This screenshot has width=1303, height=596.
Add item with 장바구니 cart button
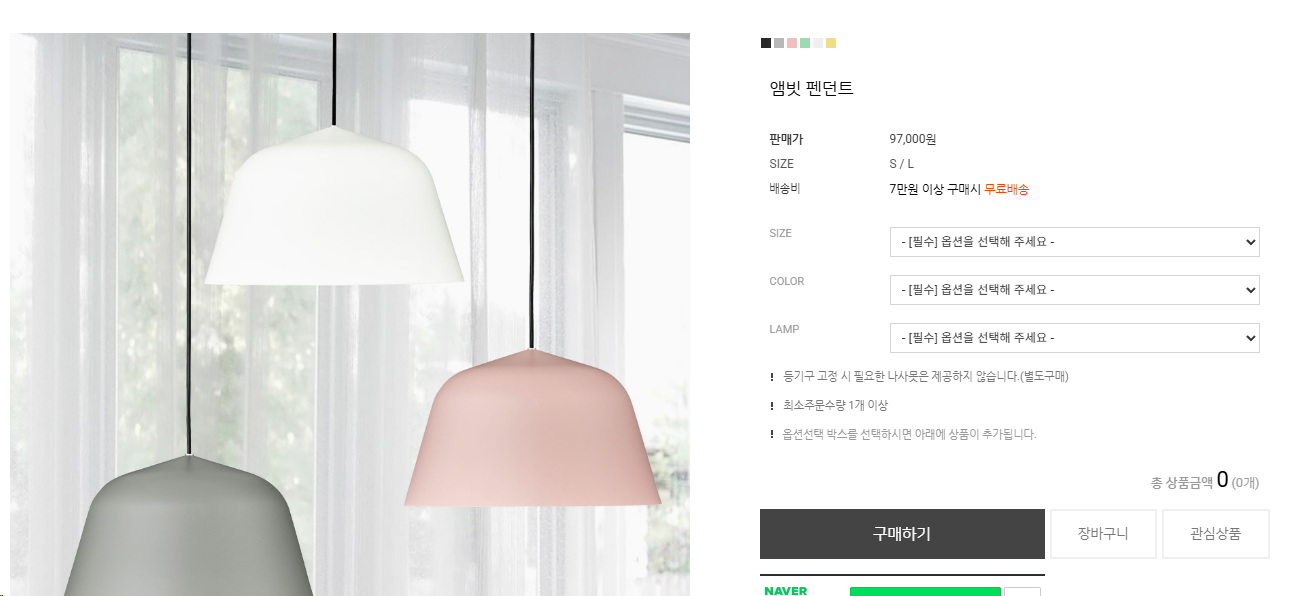(x=1103, y=534)
